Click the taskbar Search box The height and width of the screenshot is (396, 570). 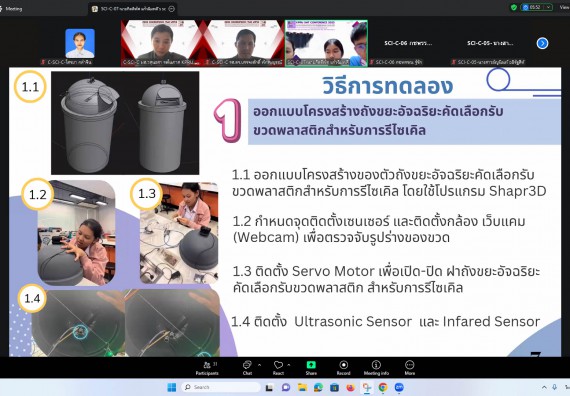pos(221,387)
